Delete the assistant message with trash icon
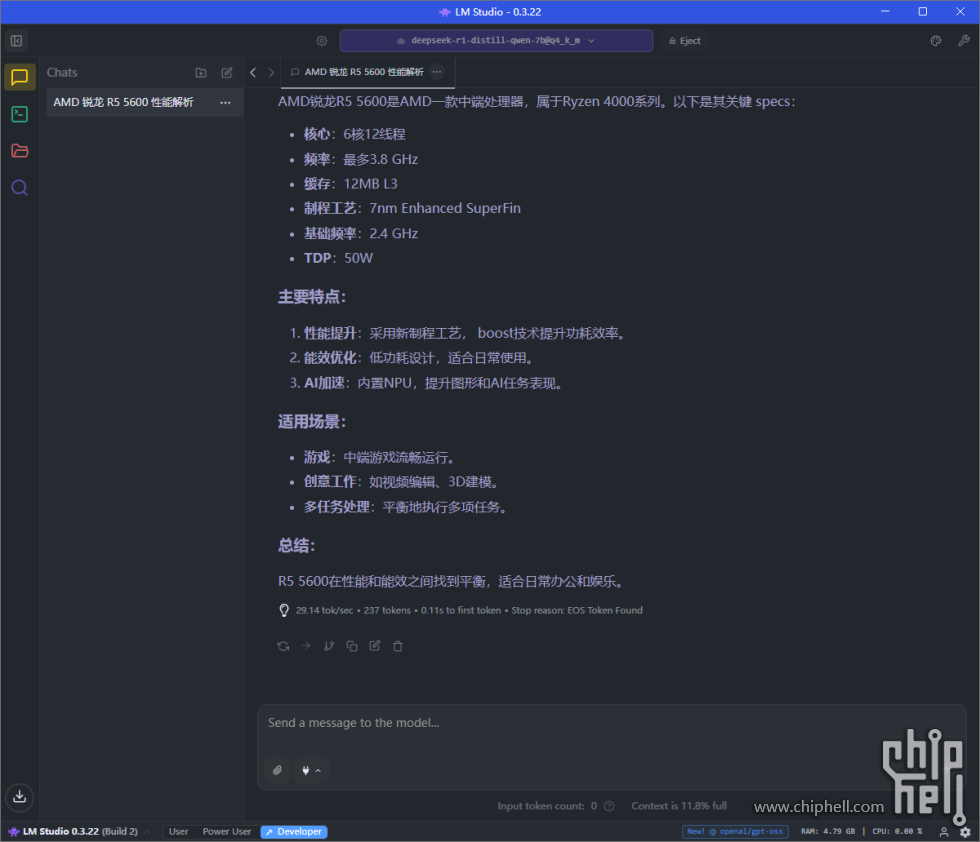 click(x=398, y=646)
